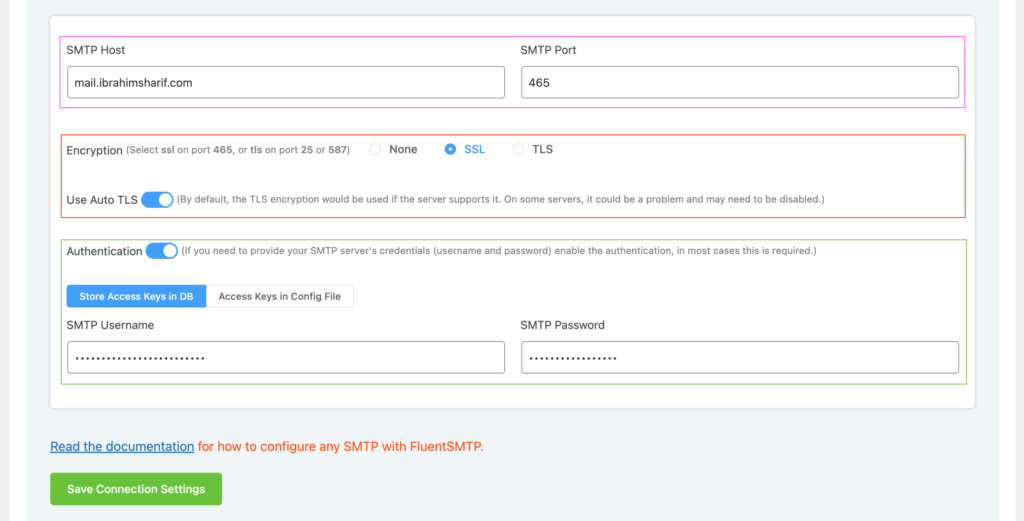Screen dimensions: 1024x521
Task: Click the SMTP Port label
Action: pos(548,50)
